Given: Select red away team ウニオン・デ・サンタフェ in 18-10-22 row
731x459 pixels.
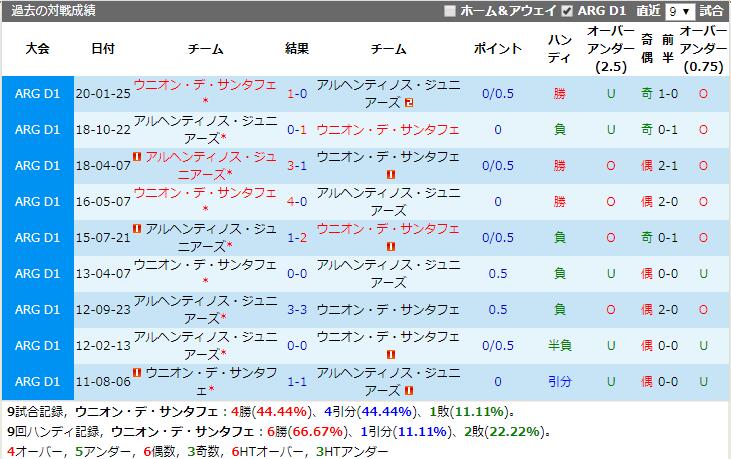Looking at the screenshot, I should pyautogui.click(x=388, y=130).
